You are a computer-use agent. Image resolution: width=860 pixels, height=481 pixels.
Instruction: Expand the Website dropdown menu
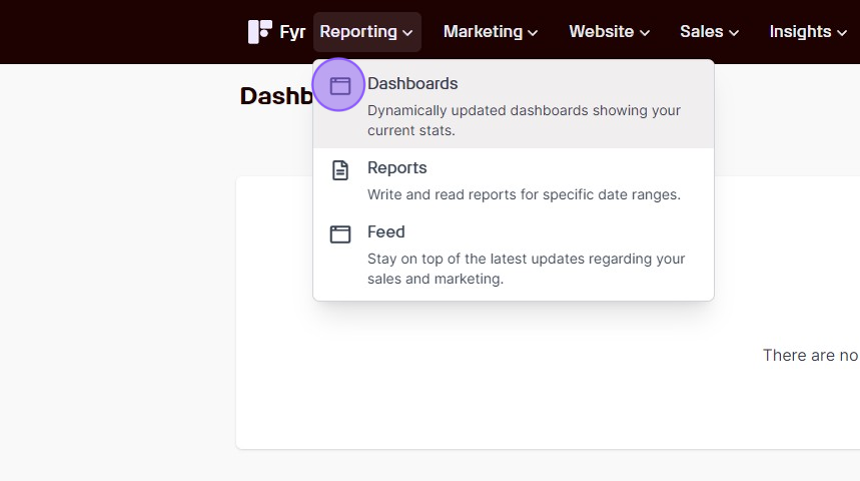(x=609, y=32)
